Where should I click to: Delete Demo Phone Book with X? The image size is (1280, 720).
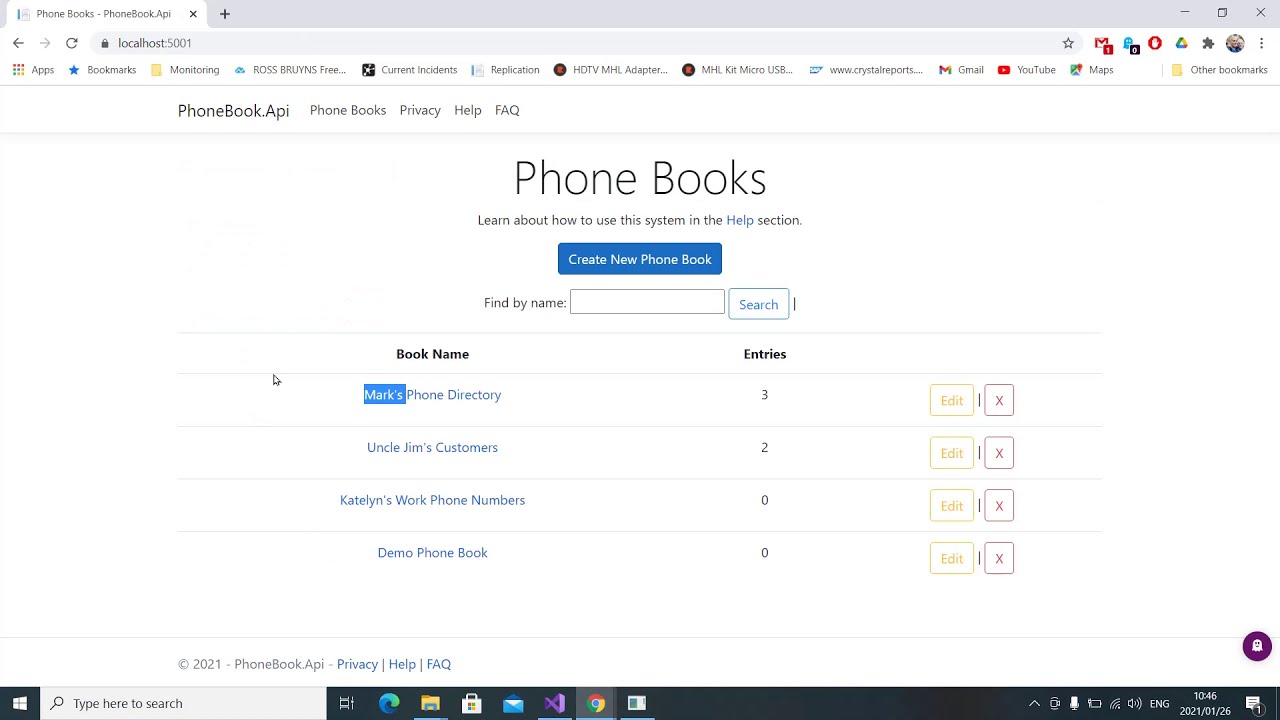pyautogui.click(x=999, y=558)
